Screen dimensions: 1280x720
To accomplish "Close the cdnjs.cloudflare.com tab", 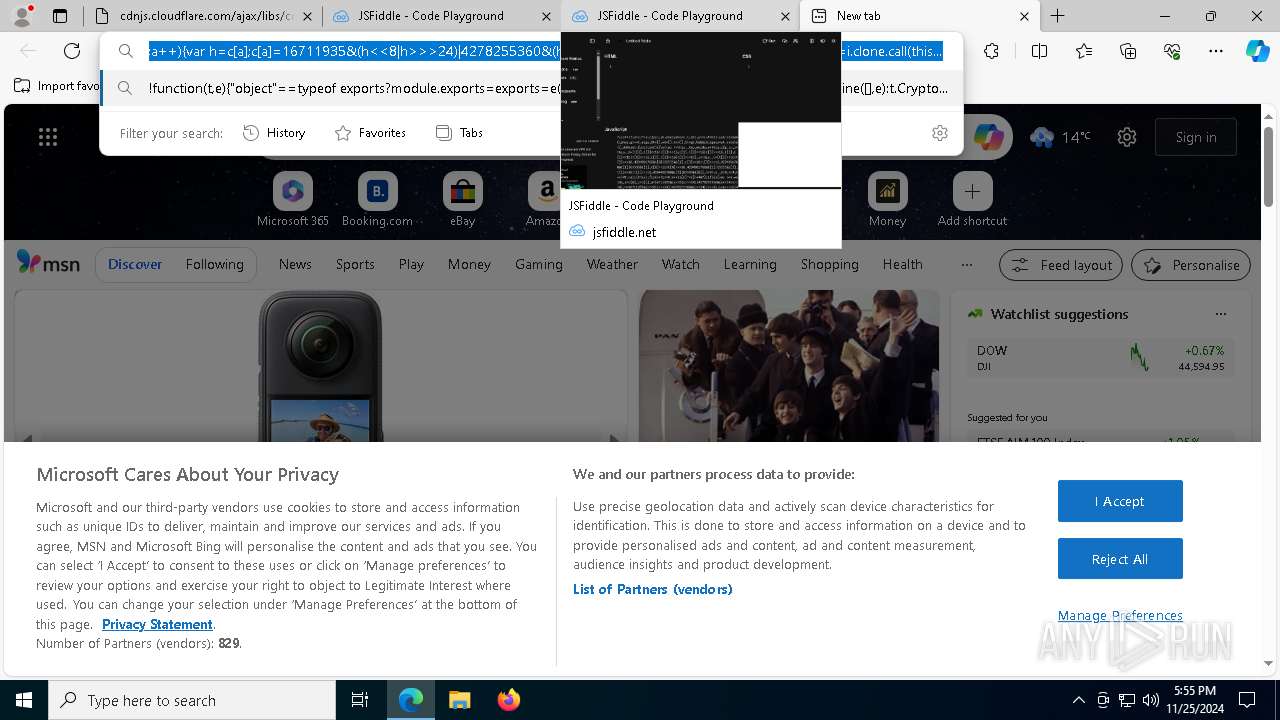I will [x=306, y=16].
